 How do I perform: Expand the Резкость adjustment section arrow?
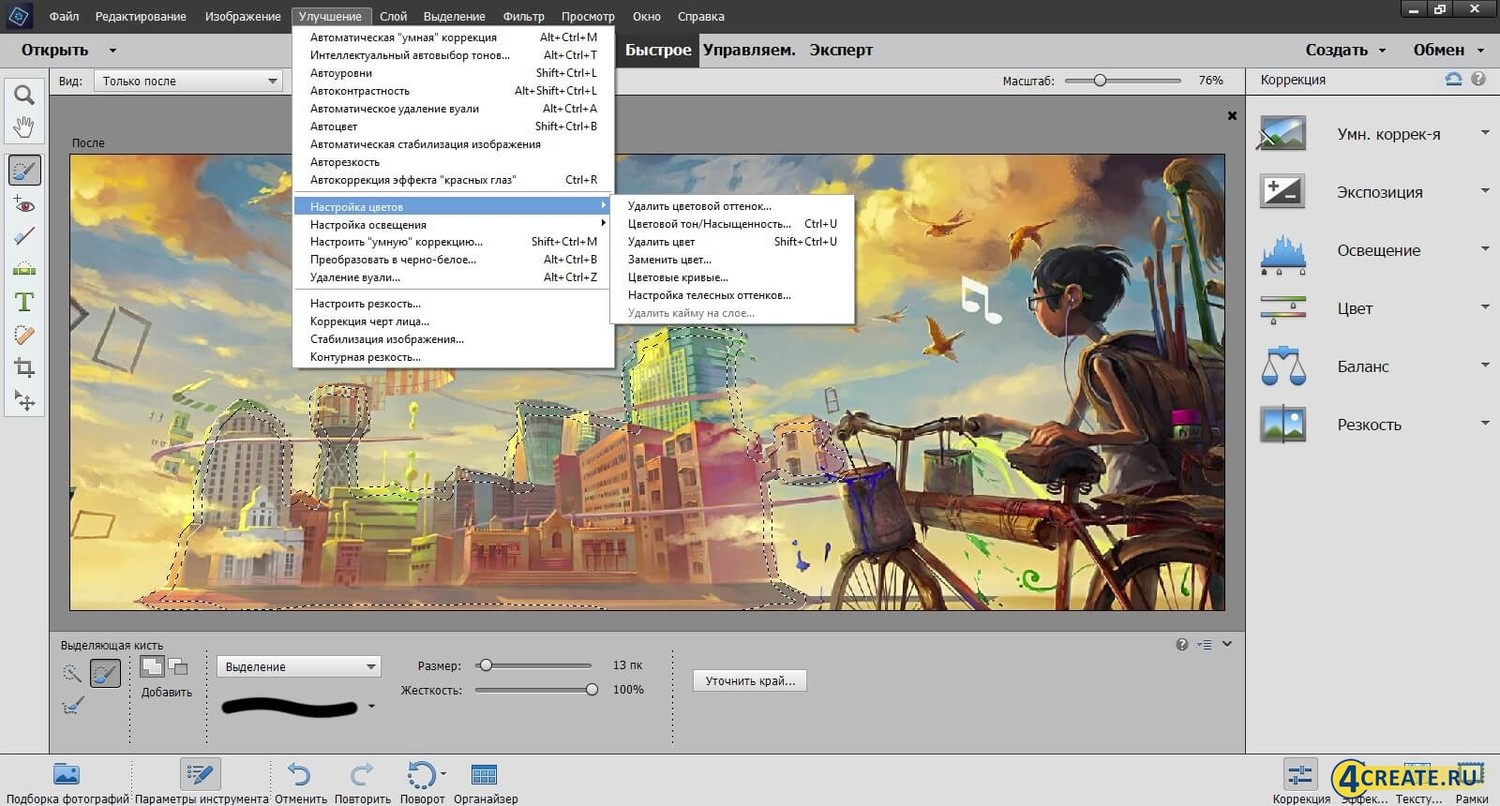tap(1485, 424)
